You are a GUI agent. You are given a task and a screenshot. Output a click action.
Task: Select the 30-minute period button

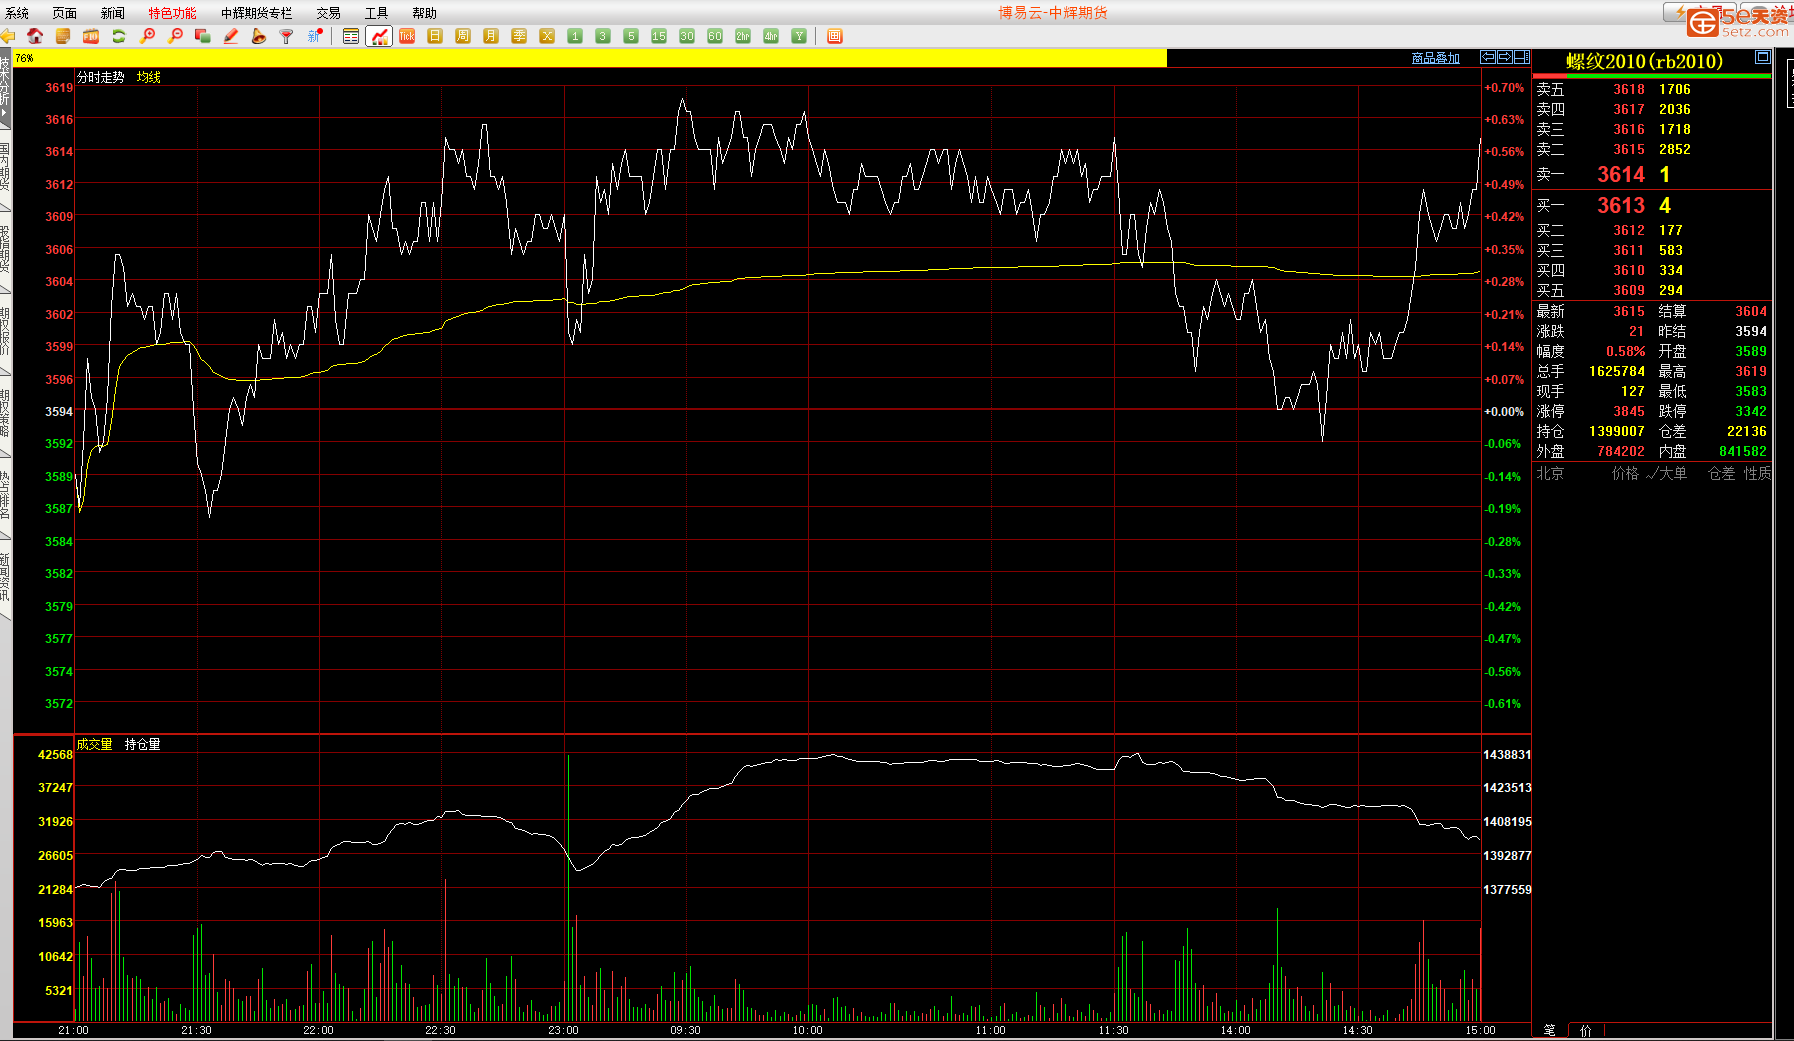click(x=687, y=36)
